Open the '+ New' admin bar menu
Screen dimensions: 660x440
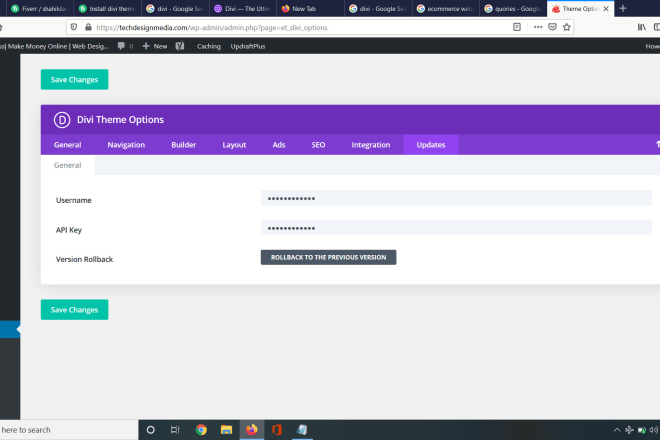pos(154,46)
